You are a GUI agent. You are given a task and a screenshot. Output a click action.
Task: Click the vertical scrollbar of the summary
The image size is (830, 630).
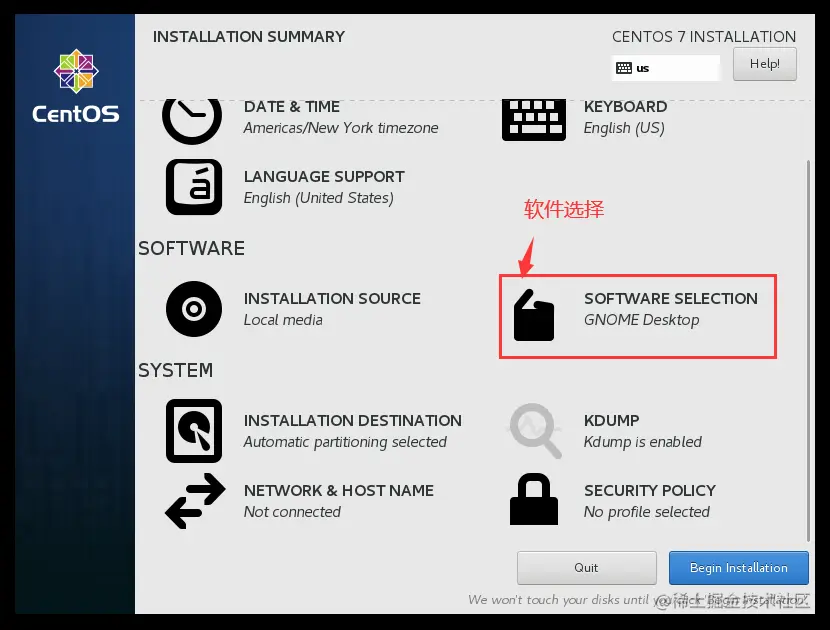tap(808, 350)
